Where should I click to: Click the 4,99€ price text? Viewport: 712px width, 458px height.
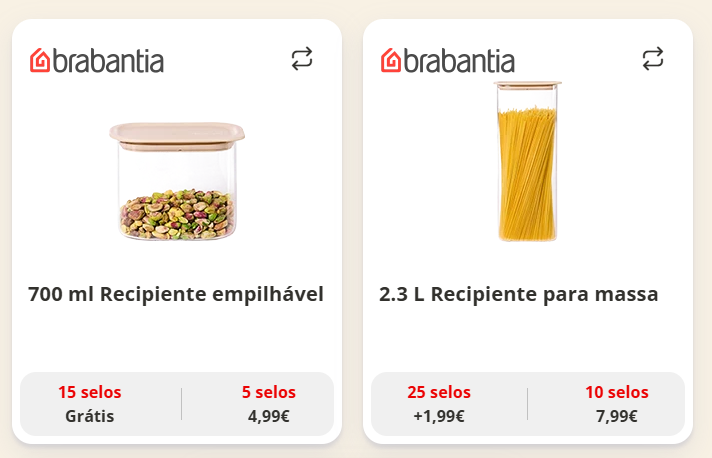(x=269, y=416)
